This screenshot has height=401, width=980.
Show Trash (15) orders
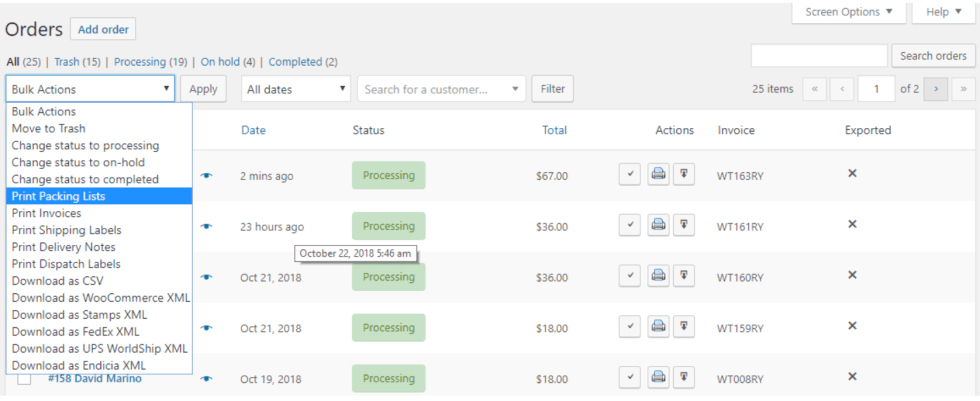77,62
